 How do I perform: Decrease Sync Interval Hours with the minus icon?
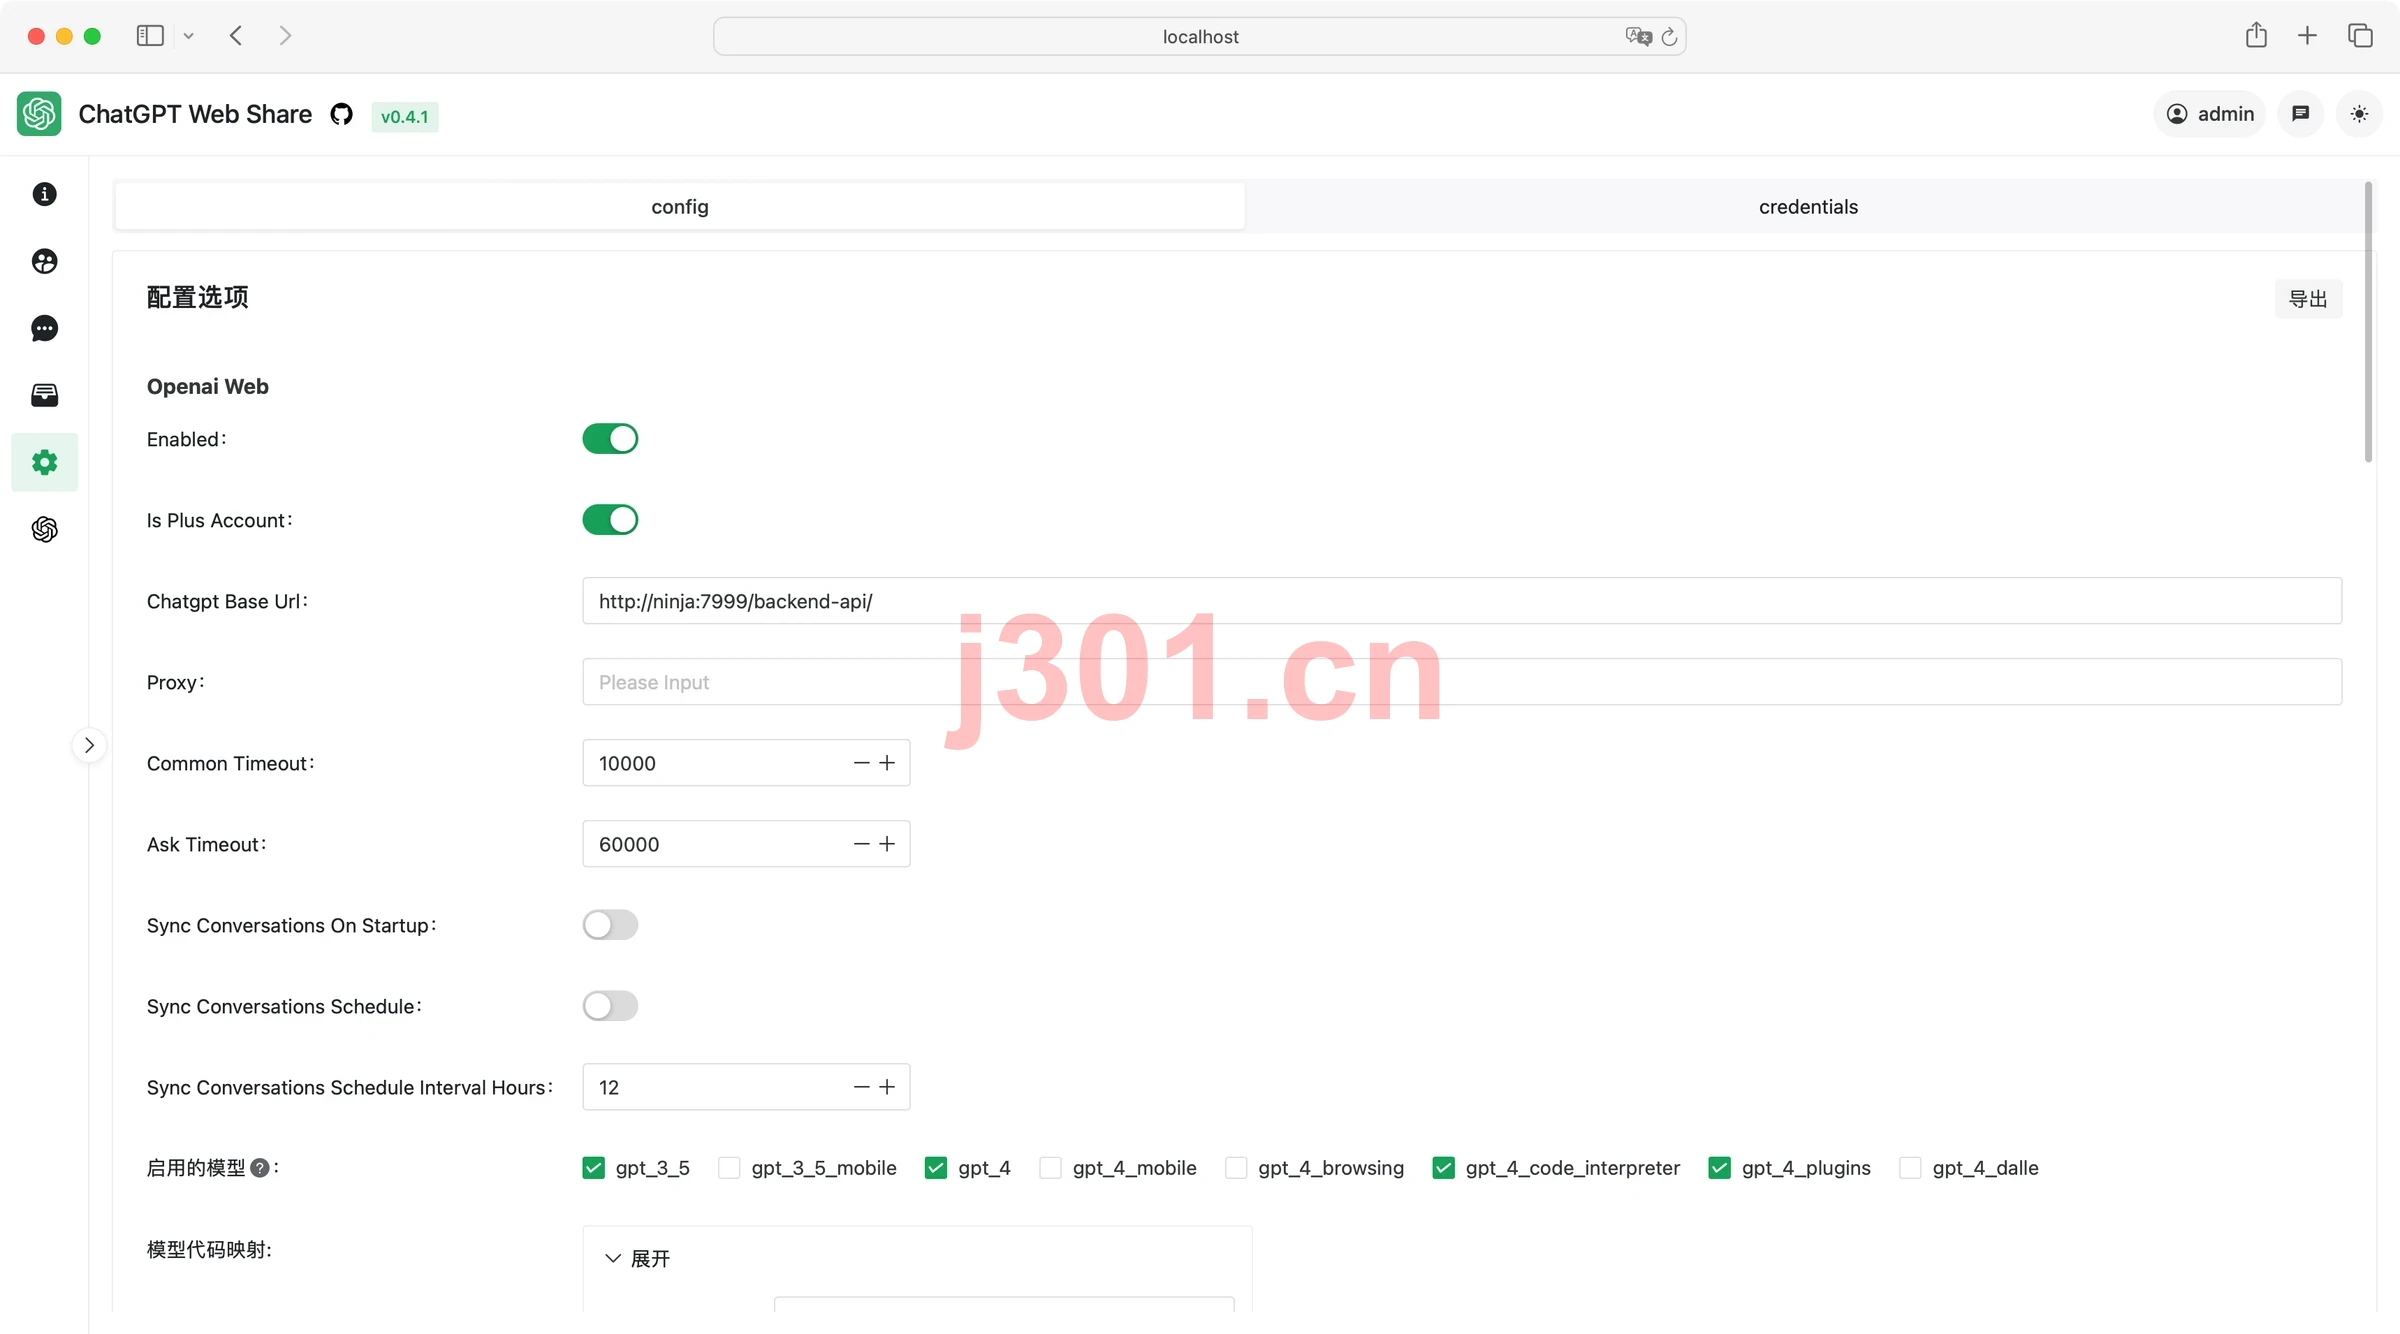(x=861, y=1087)
